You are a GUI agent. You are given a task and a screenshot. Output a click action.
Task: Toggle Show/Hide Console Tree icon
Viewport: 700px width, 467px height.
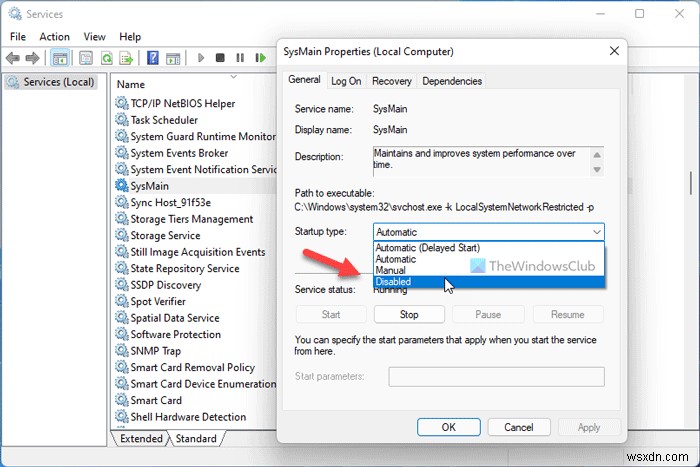point(60,58)
